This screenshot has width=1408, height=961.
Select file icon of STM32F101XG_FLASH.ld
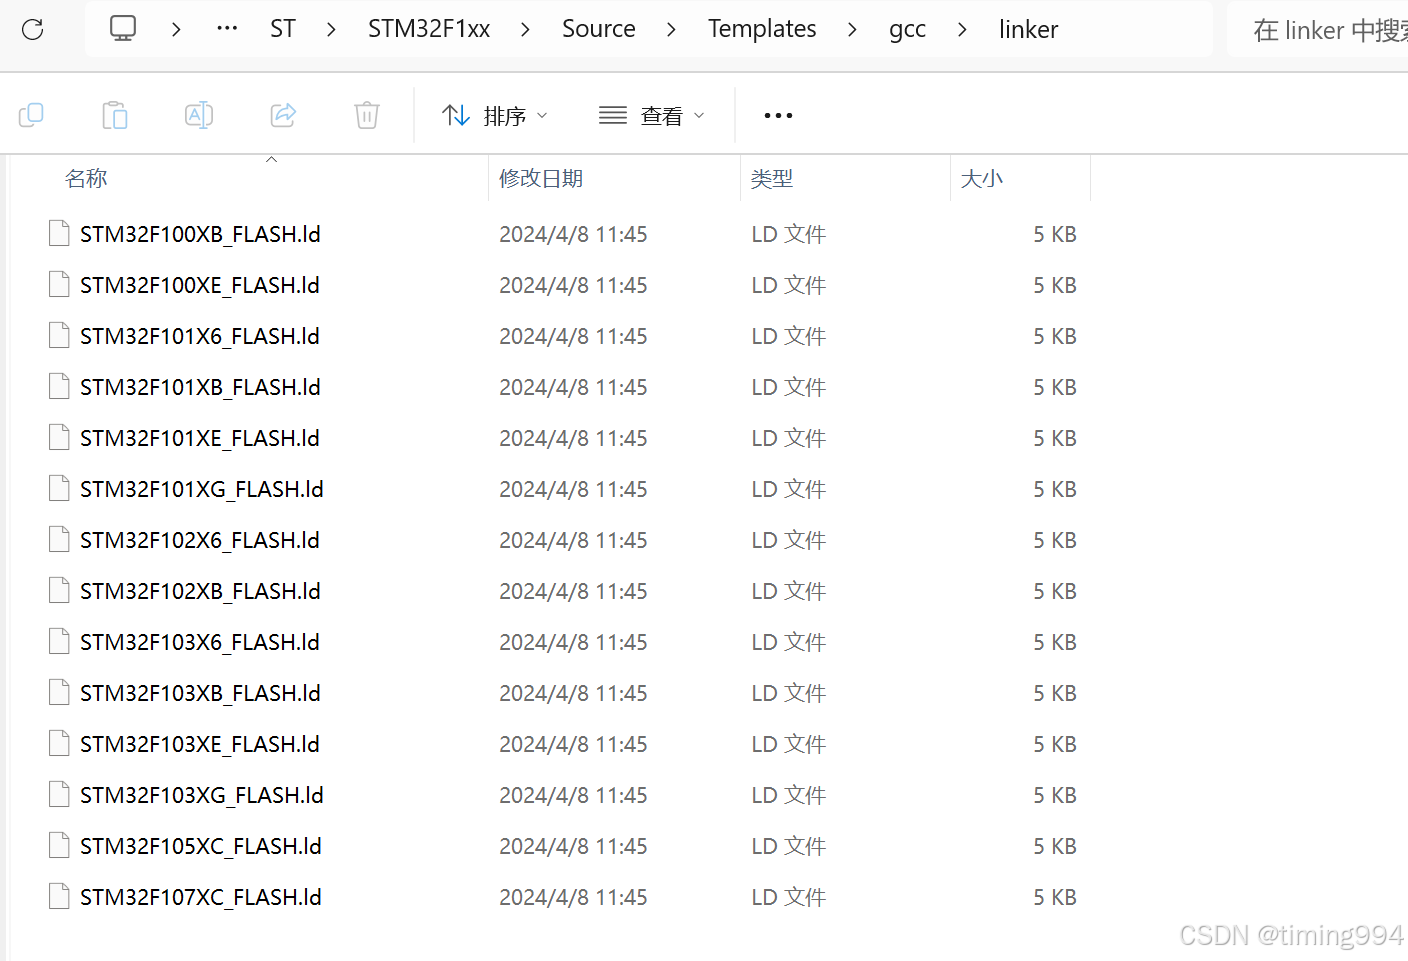[x=59, y=489]
